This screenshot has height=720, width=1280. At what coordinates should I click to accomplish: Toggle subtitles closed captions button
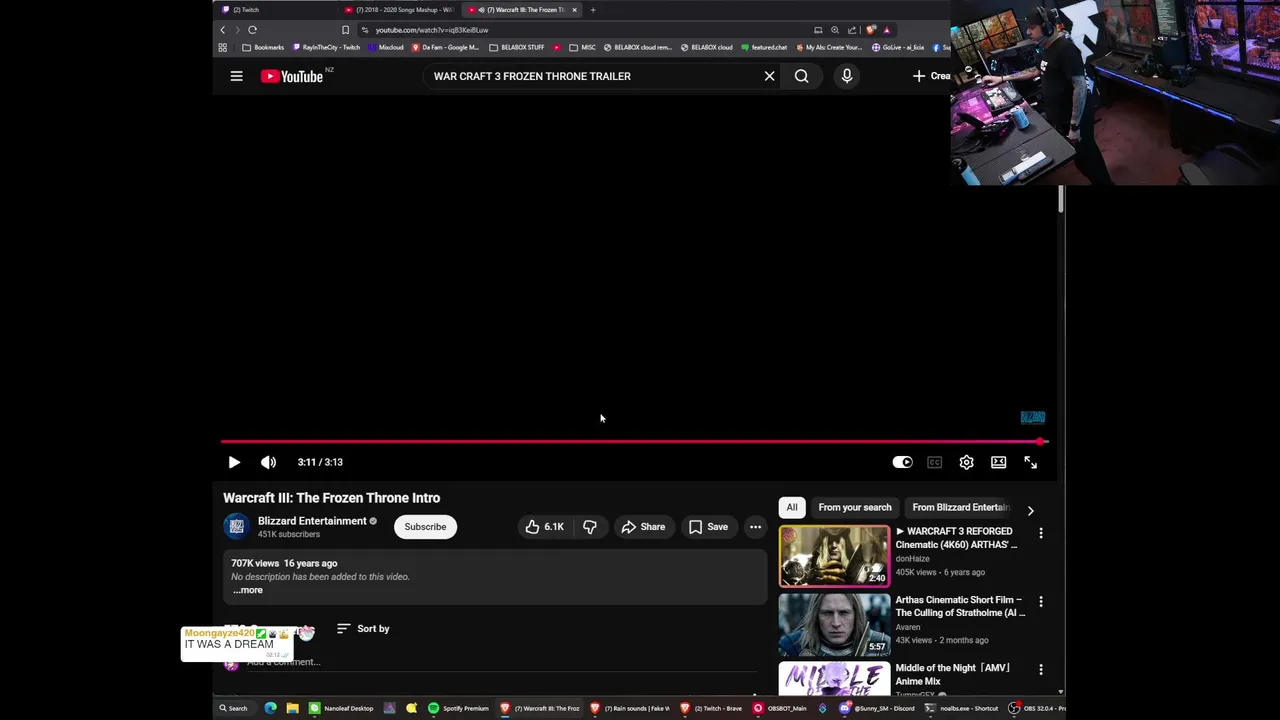click(934, 462)
